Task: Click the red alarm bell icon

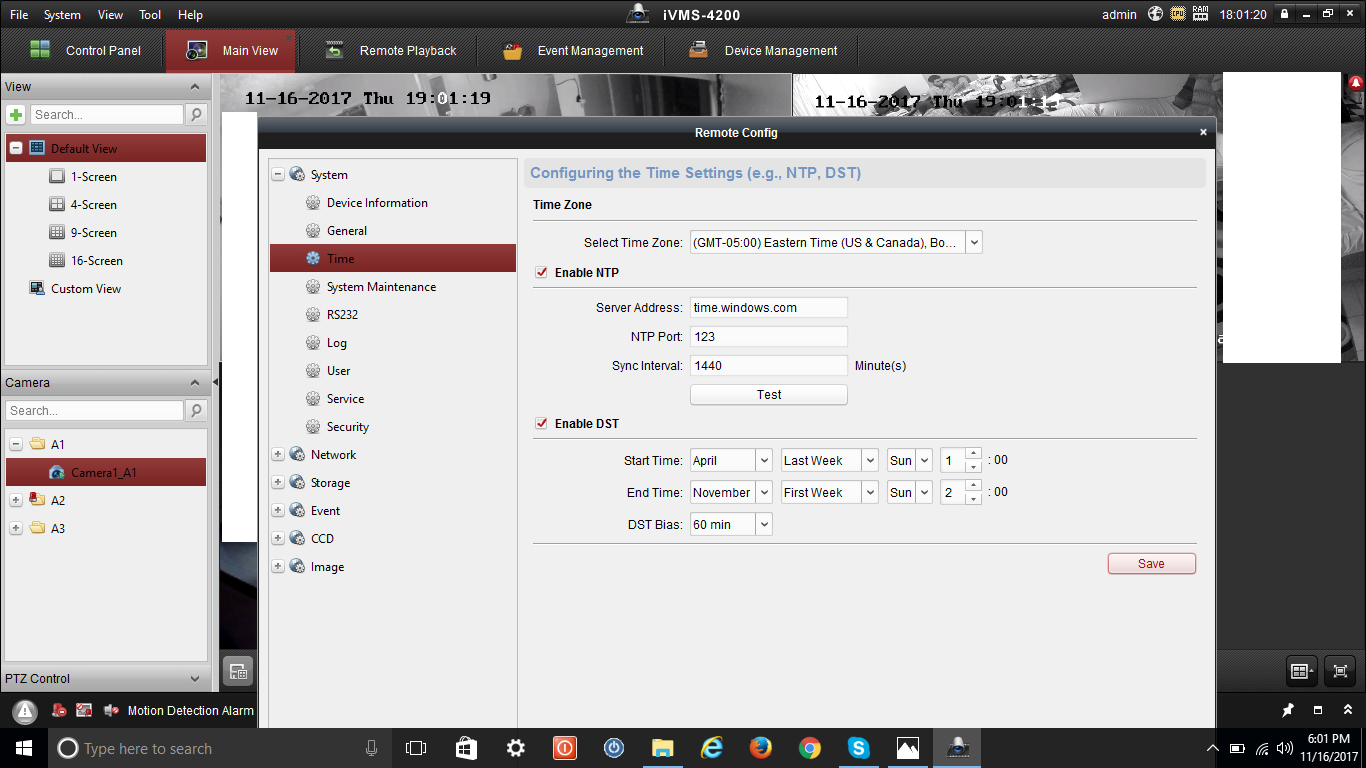Action: coord(1356,83)
